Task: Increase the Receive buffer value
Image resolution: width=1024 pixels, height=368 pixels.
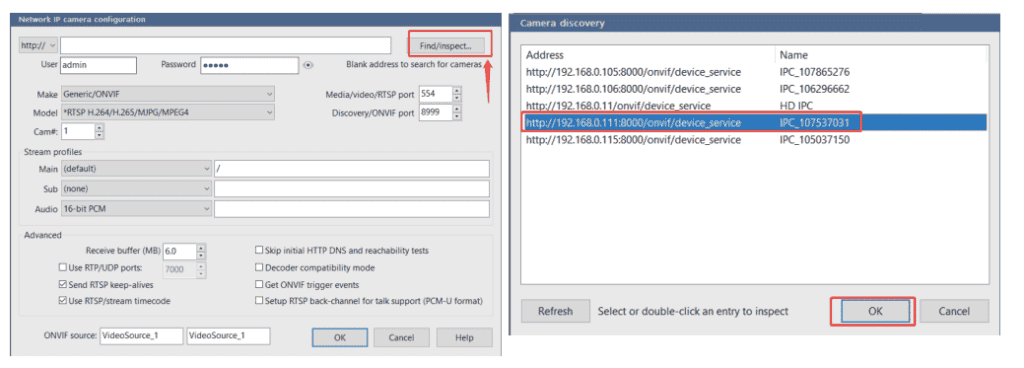Action: pyautogui.click(x=201, y=247)
